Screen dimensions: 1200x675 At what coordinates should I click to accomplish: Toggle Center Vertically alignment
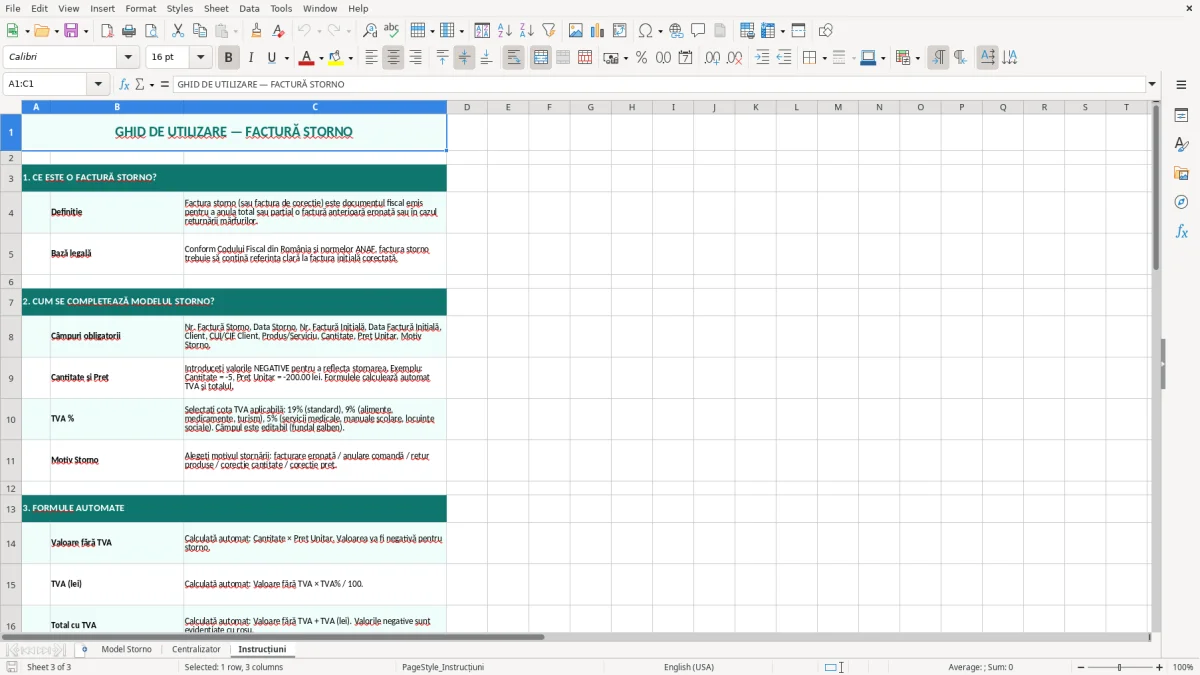[x=465, y=58]
